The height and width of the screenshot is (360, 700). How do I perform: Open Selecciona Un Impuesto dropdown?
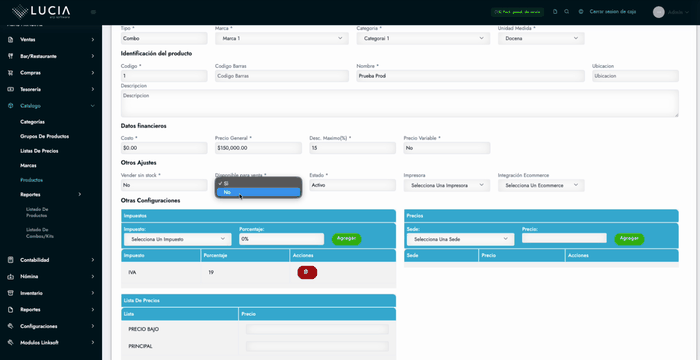(x=178, y=239)
